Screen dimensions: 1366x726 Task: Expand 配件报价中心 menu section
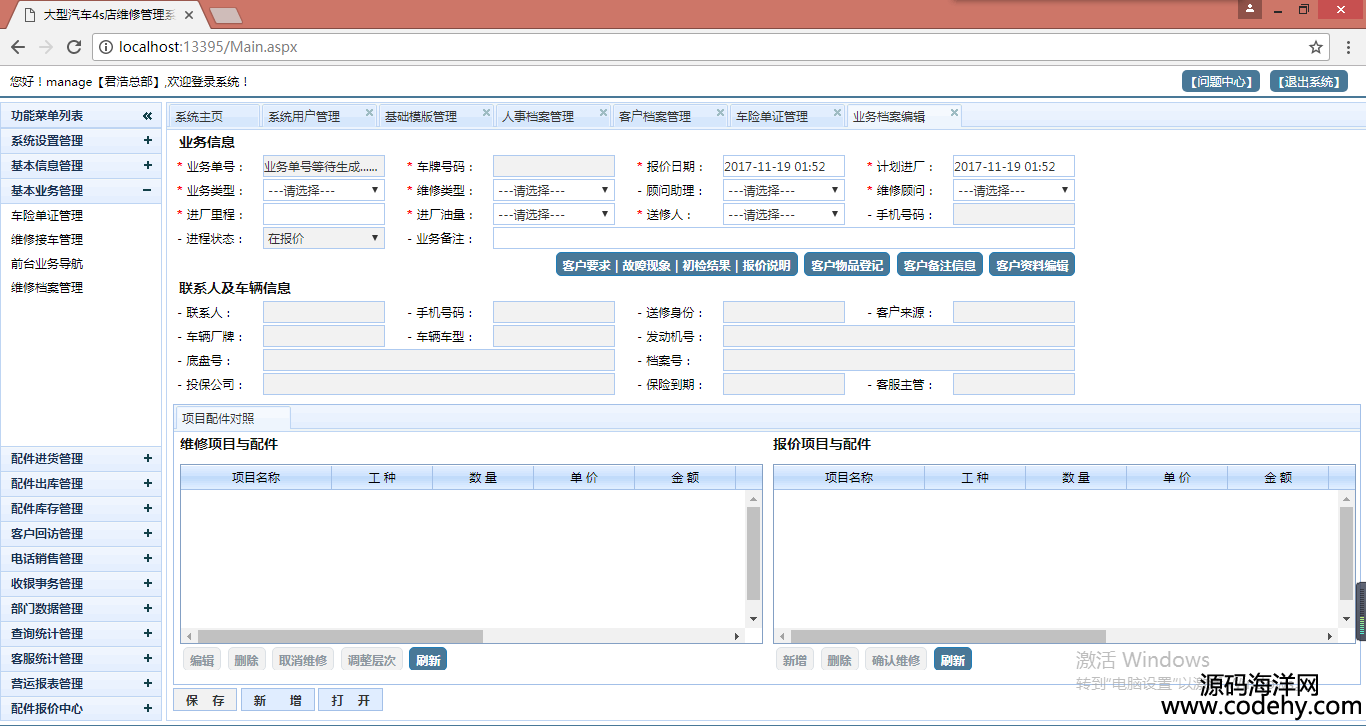click(147, 709)
